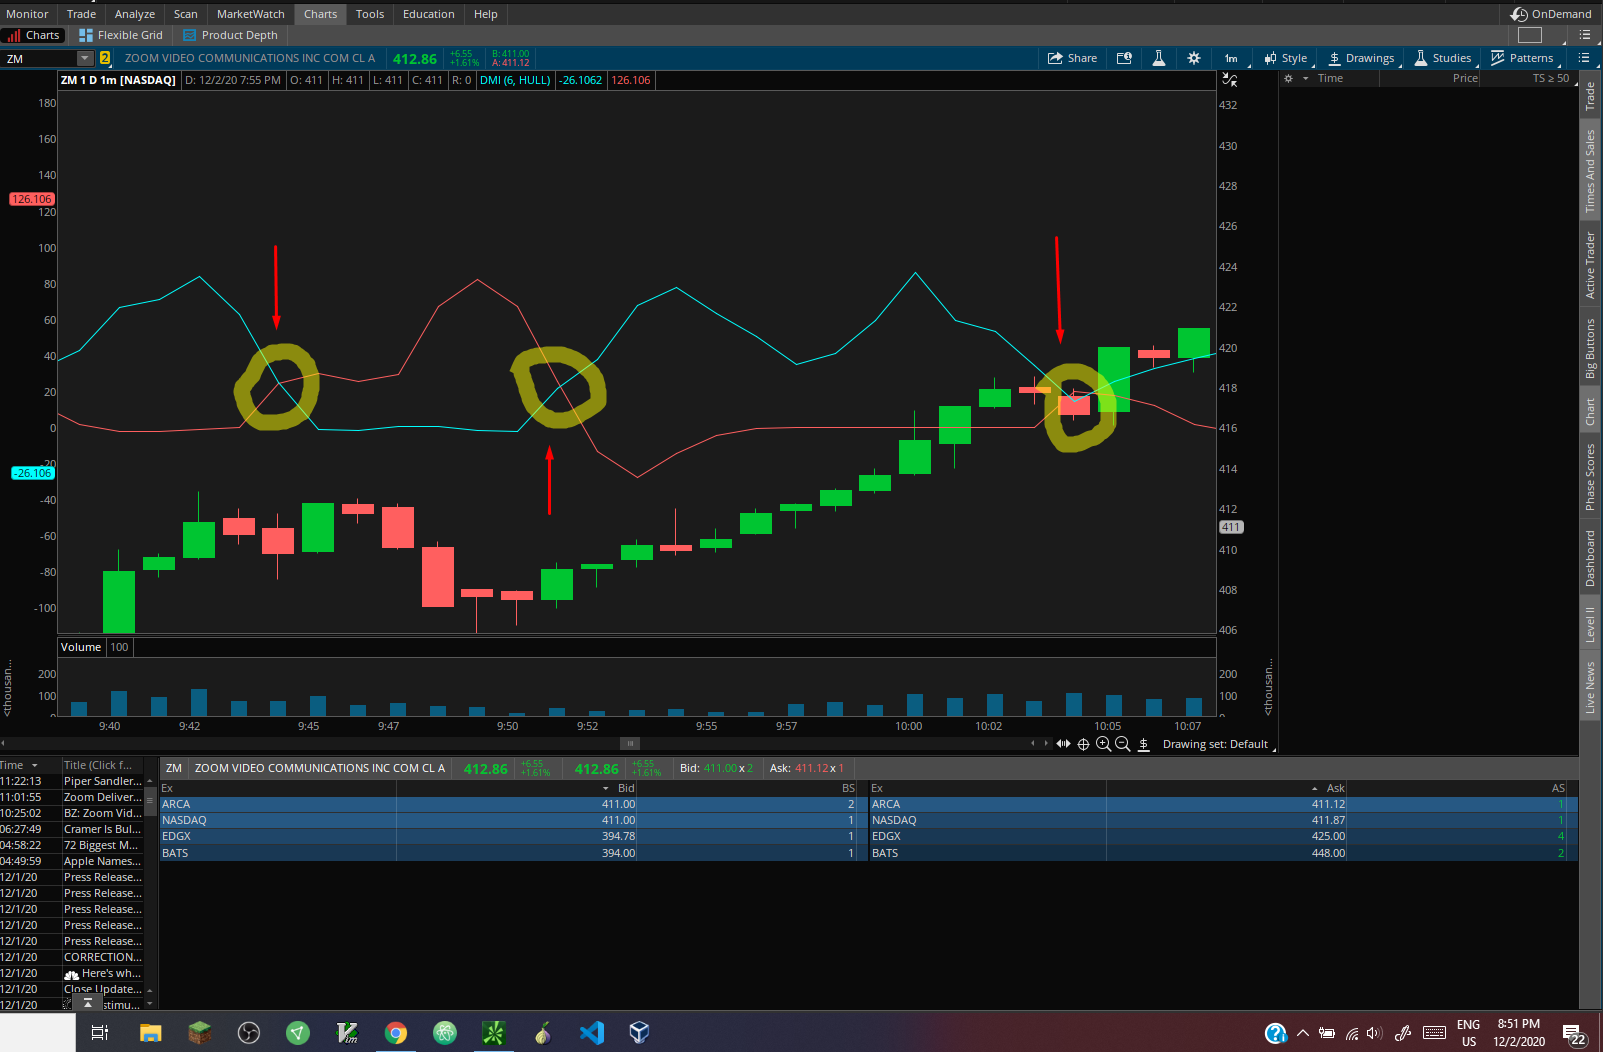Sort Level II by the Ask column header

point(1335,788)
